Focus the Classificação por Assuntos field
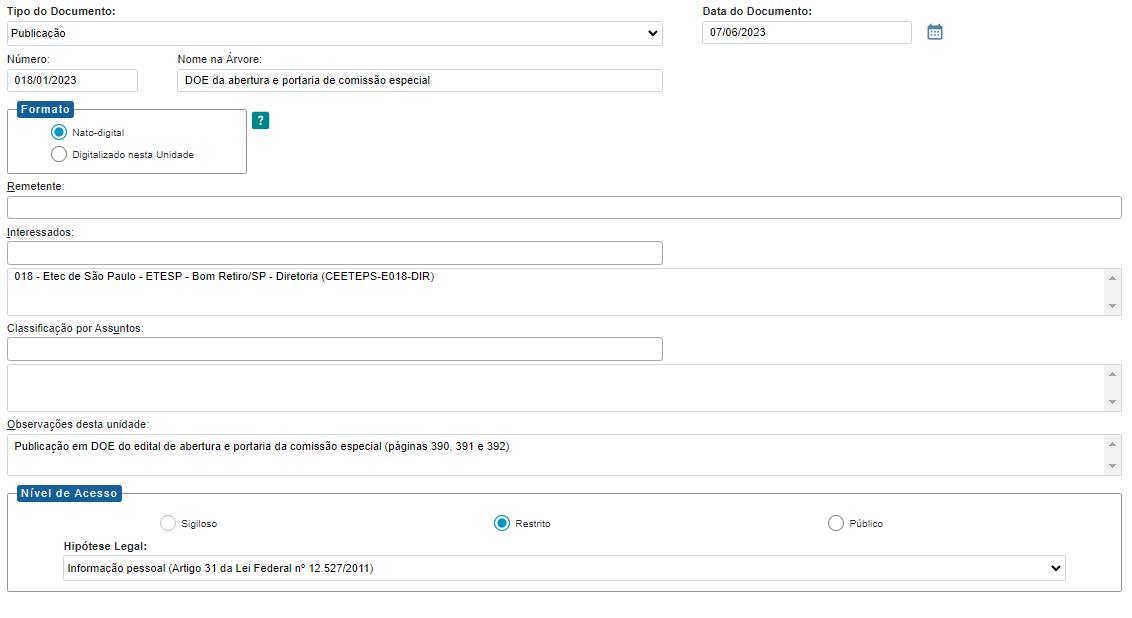 click(334, 349)
